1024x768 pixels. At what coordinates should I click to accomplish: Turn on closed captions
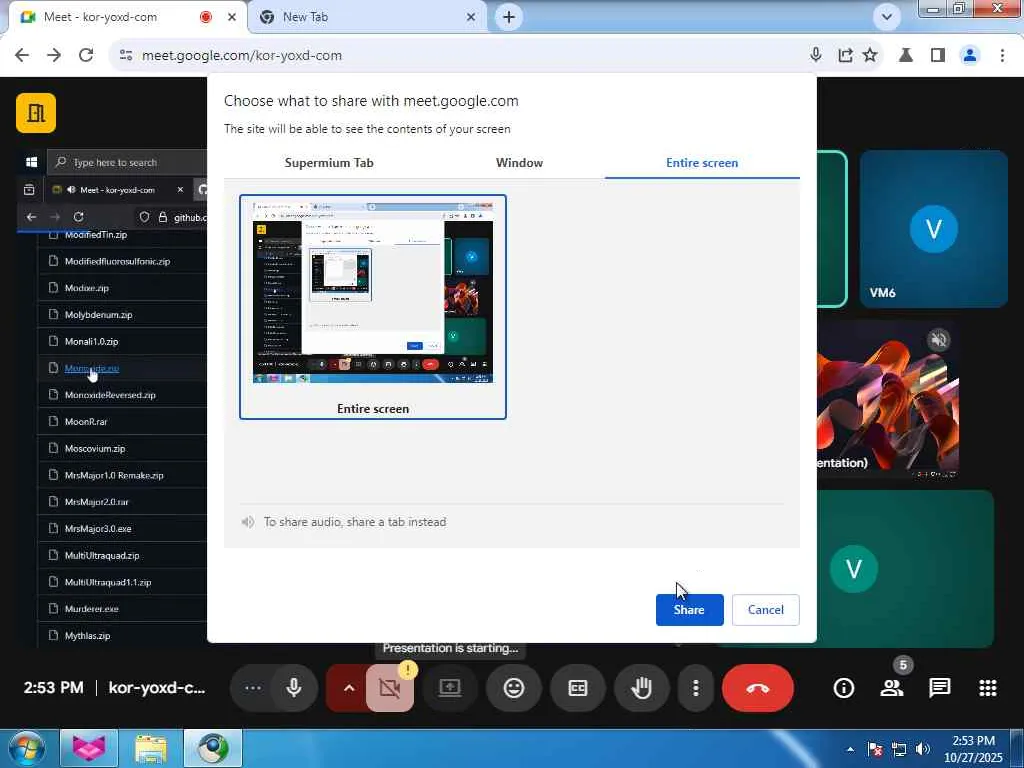[x=578, y=688]
